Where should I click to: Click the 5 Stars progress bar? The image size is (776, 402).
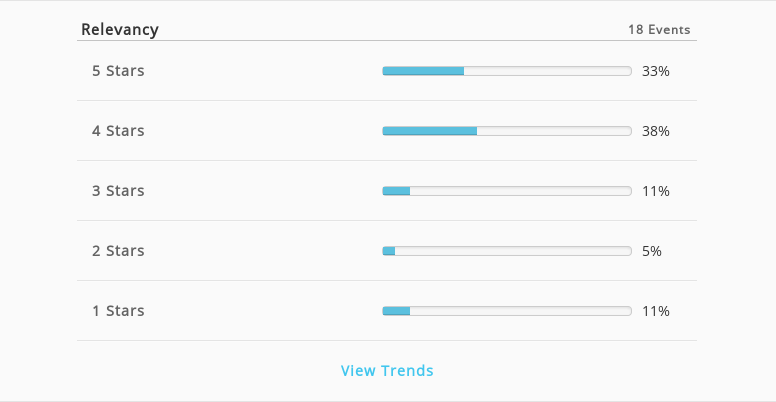point(507,71)
